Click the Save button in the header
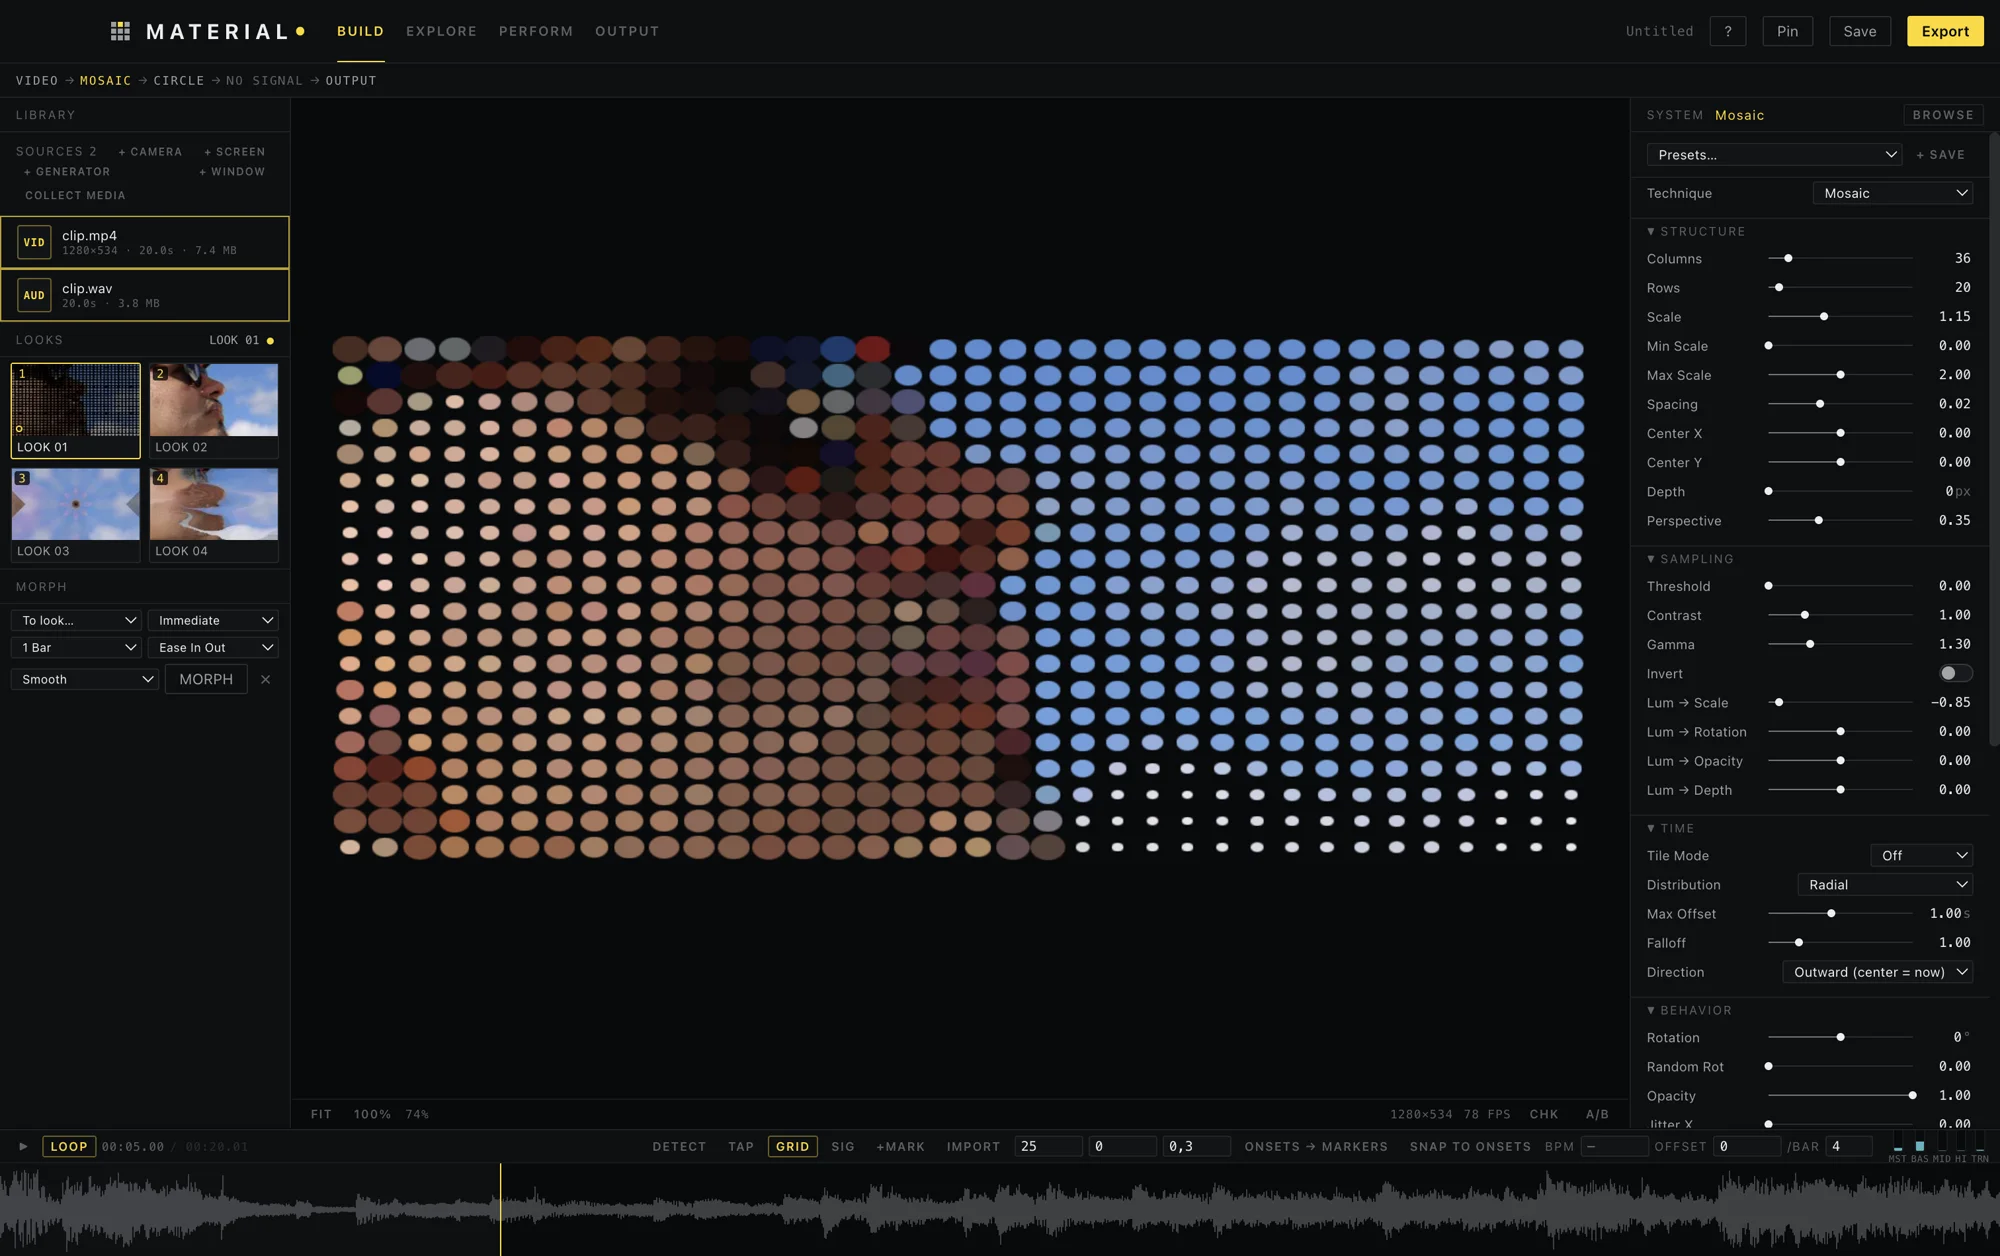 [1859, 31]
